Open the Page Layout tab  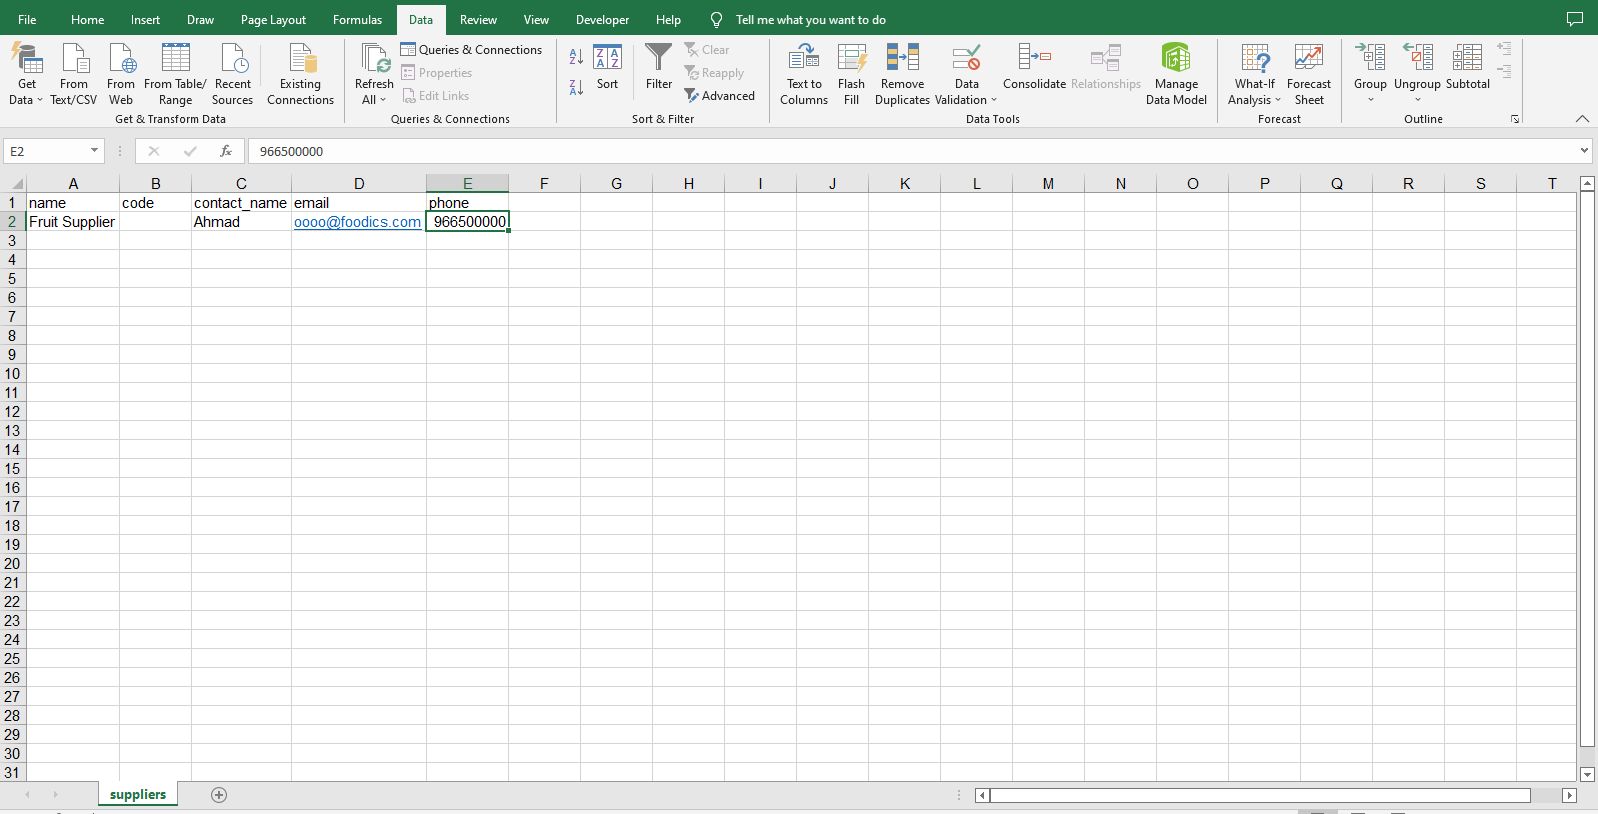[273, 20]
